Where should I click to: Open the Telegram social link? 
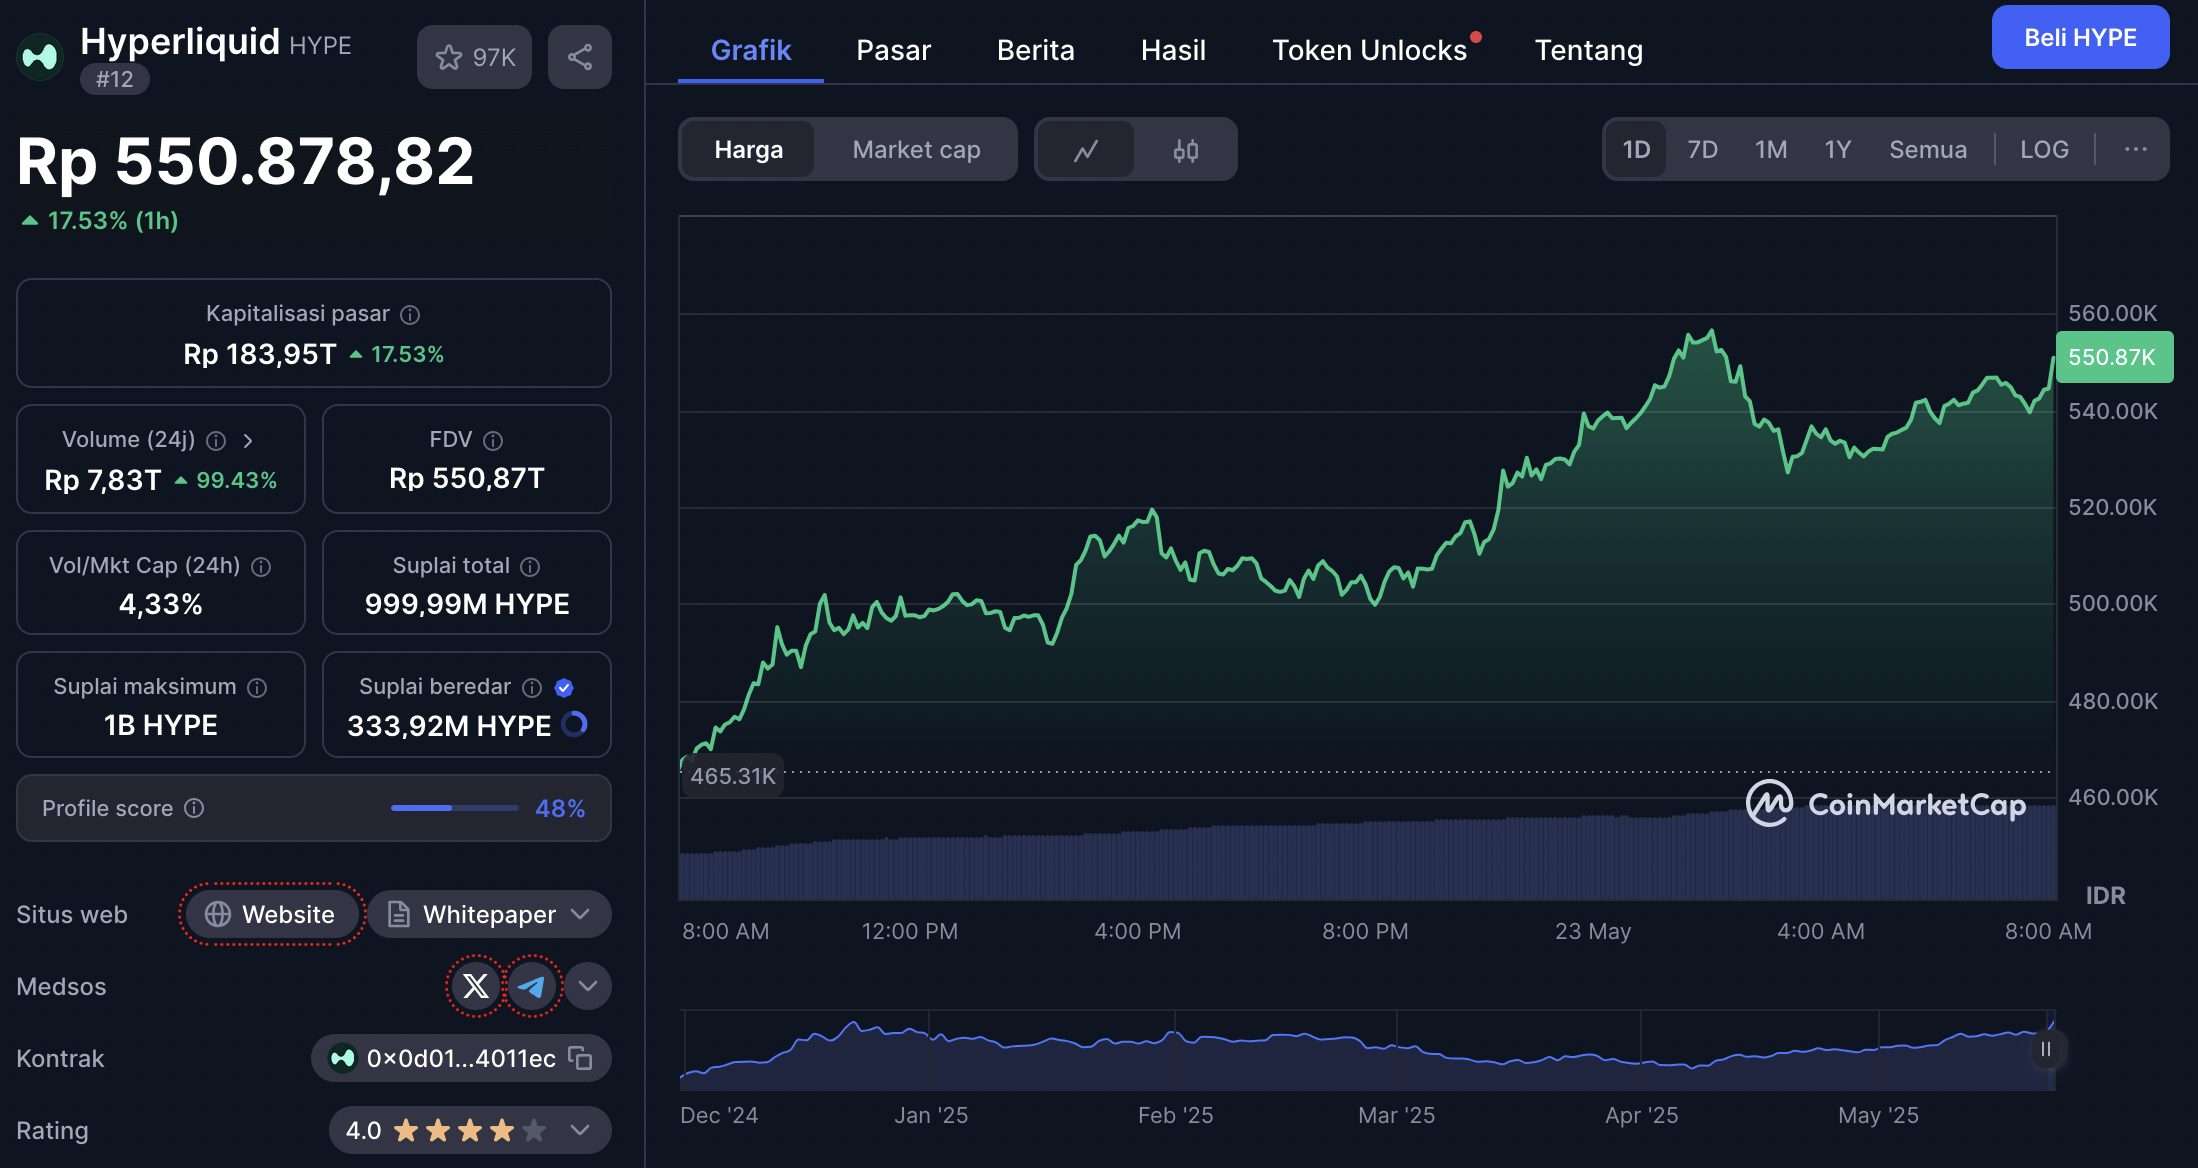pyautogui.click(x=532, y=986)
